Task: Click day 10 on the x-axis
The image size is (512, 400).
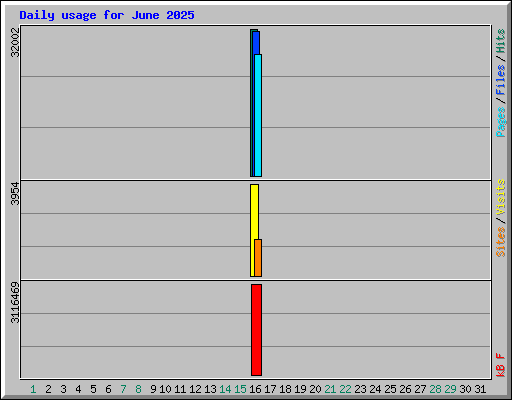Action: (x=165, y=389)
